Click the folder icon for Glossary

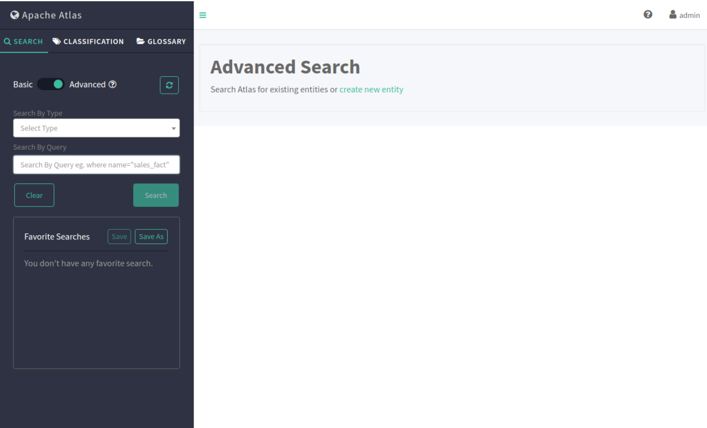[x=141, y=42]
